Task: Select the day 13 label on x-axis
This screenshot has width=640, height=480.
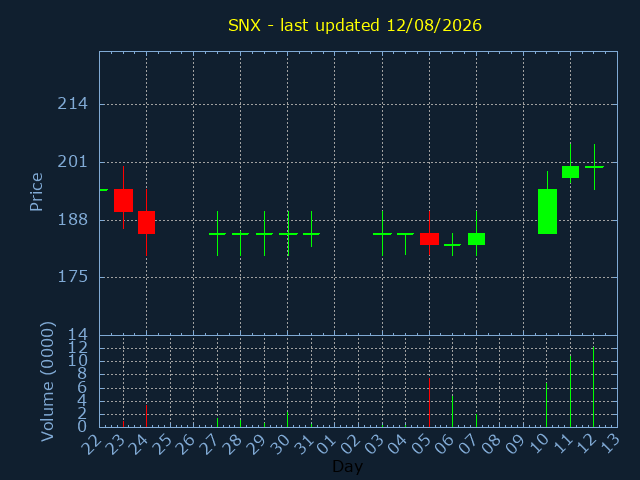Action: coord(610,443)
